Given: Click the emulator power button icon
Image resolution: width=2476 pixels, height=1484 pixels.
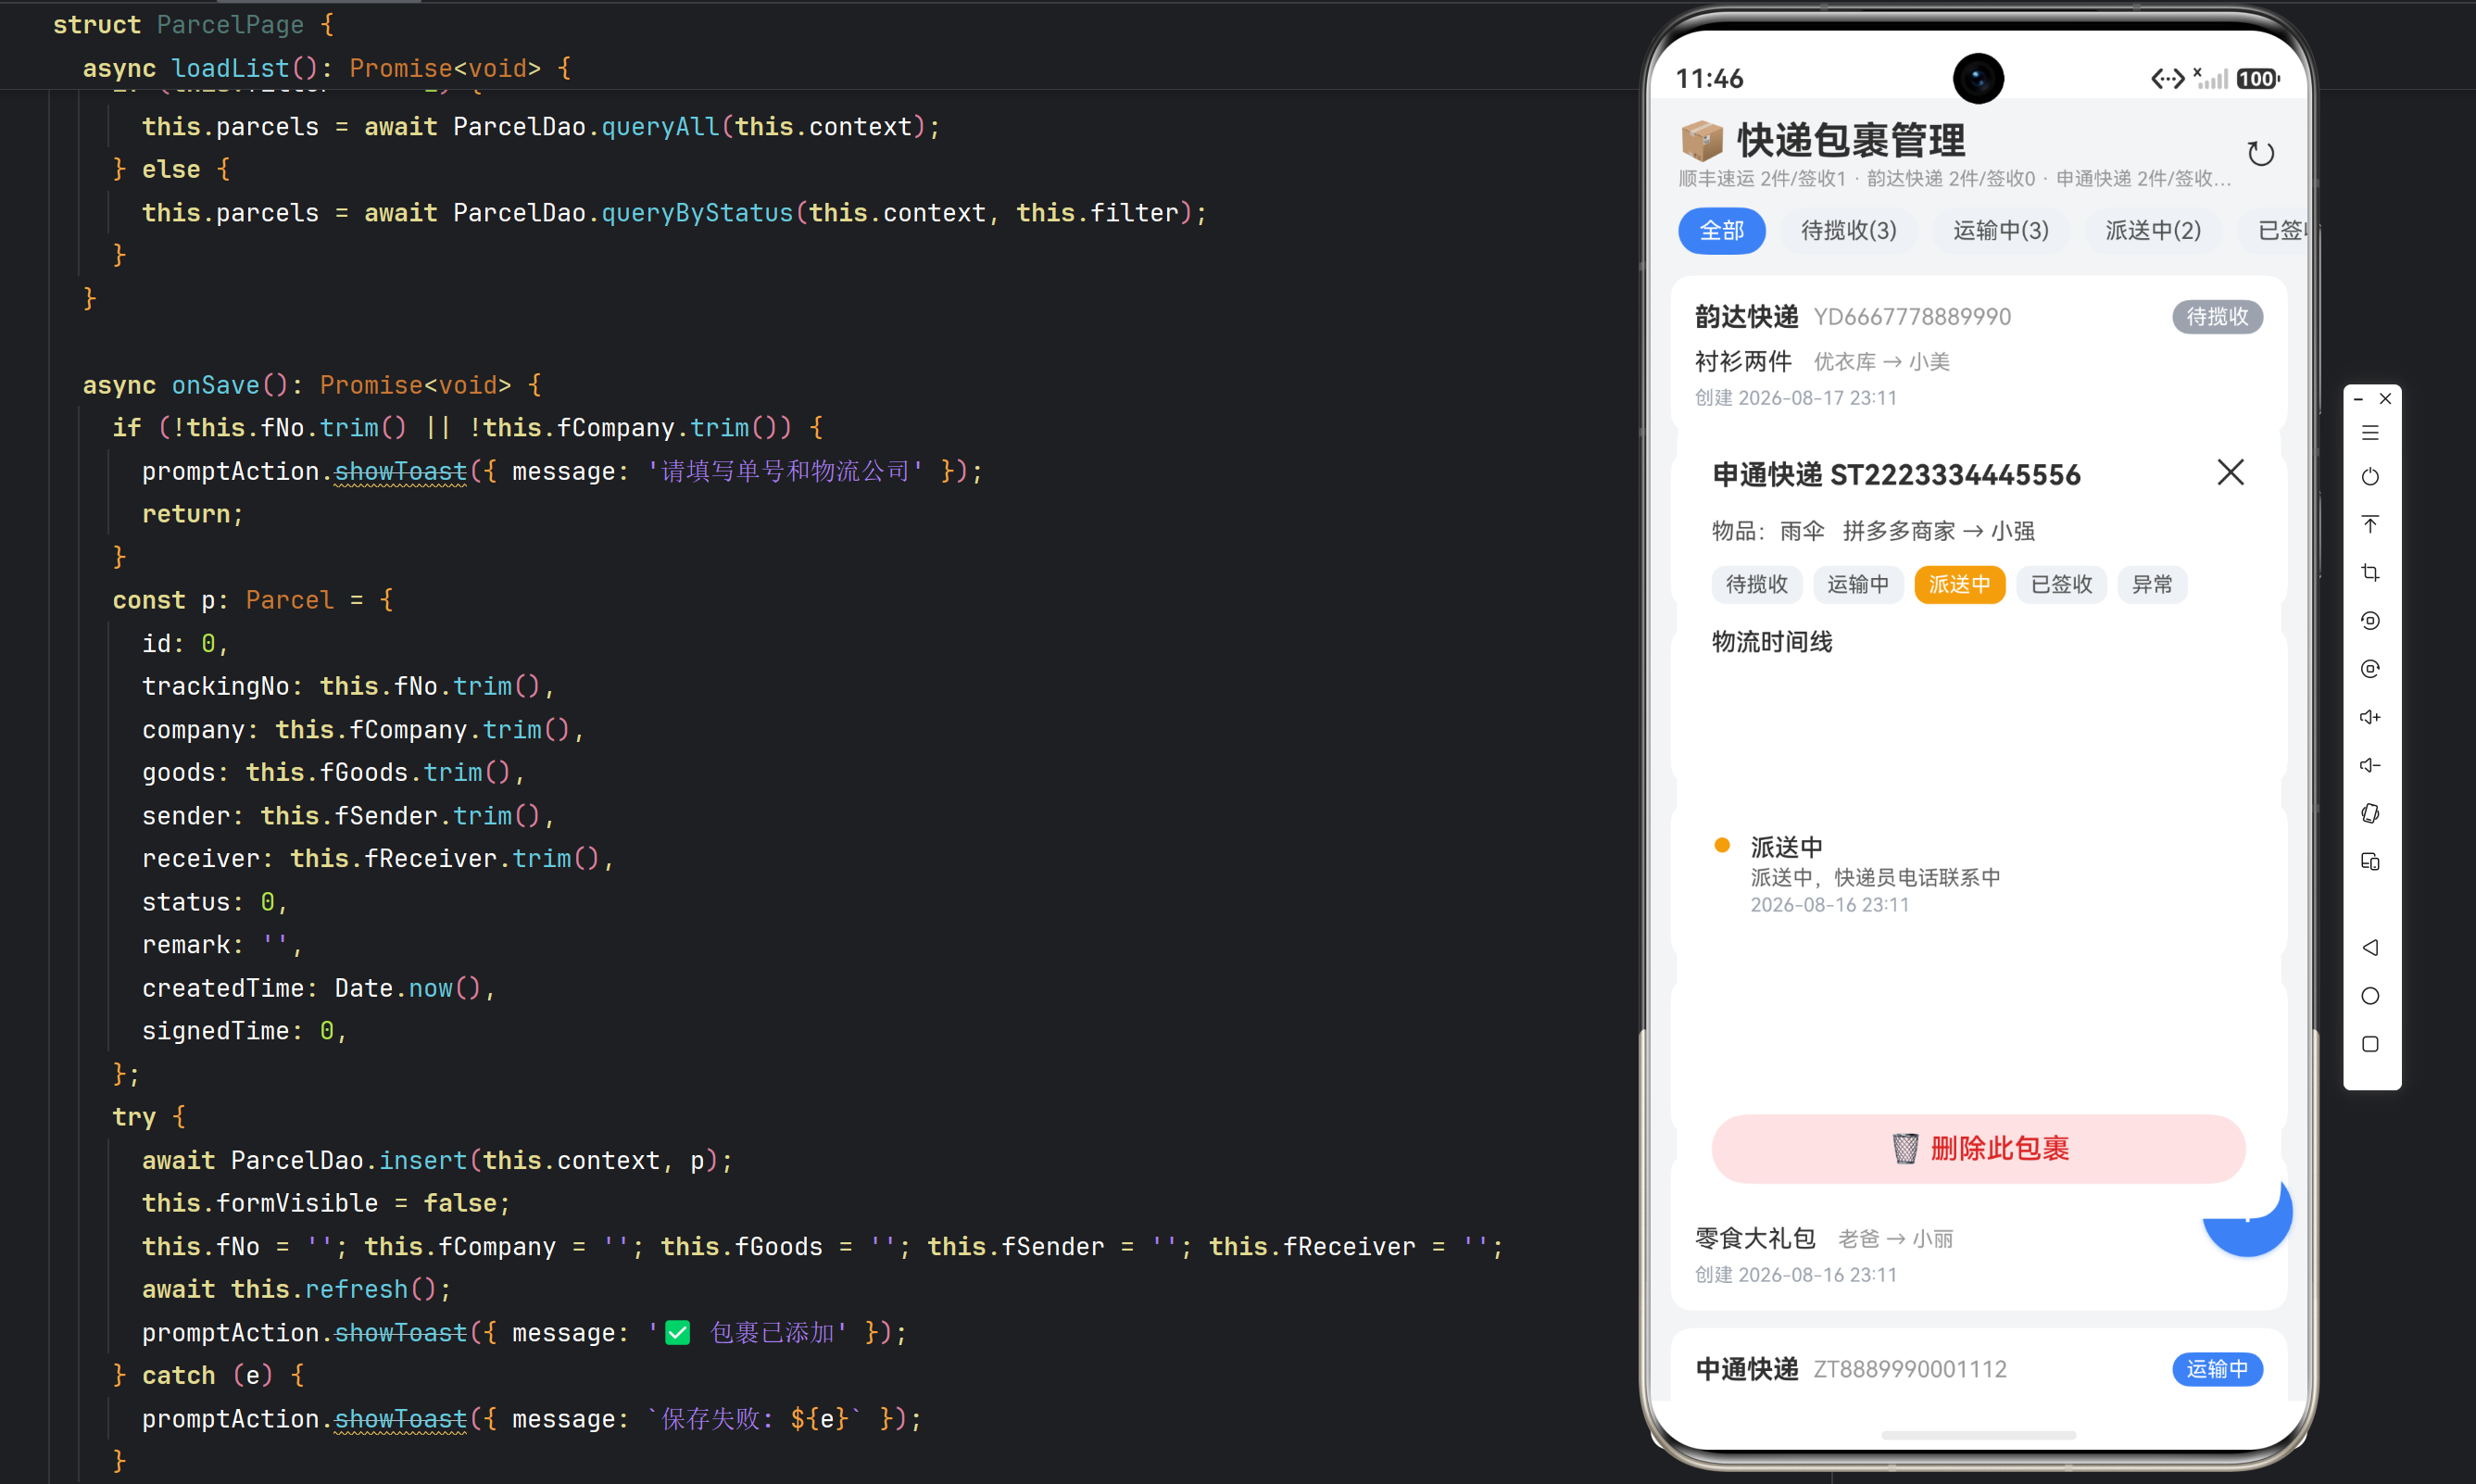Looking at the screenshot, I should pyautogui.click(x=2370, y=477).
